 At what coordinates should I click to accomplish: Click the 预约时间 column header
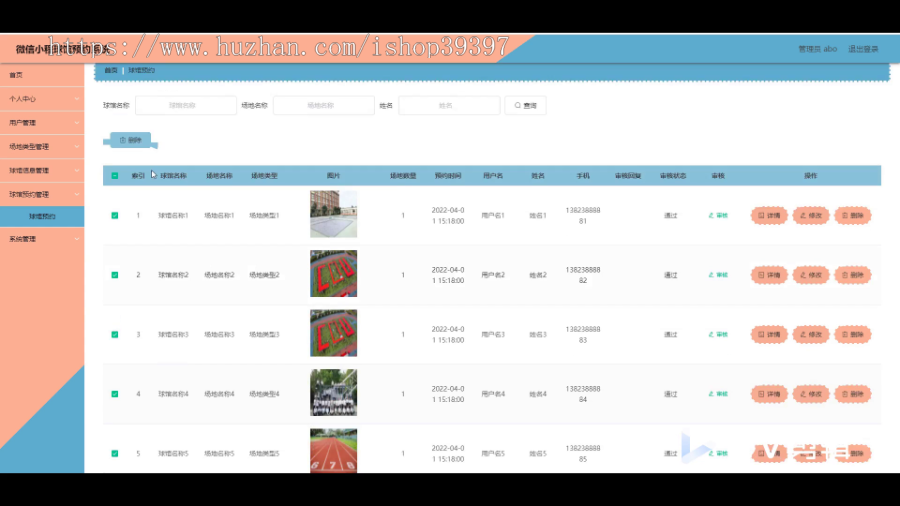[x=448, y=176]
